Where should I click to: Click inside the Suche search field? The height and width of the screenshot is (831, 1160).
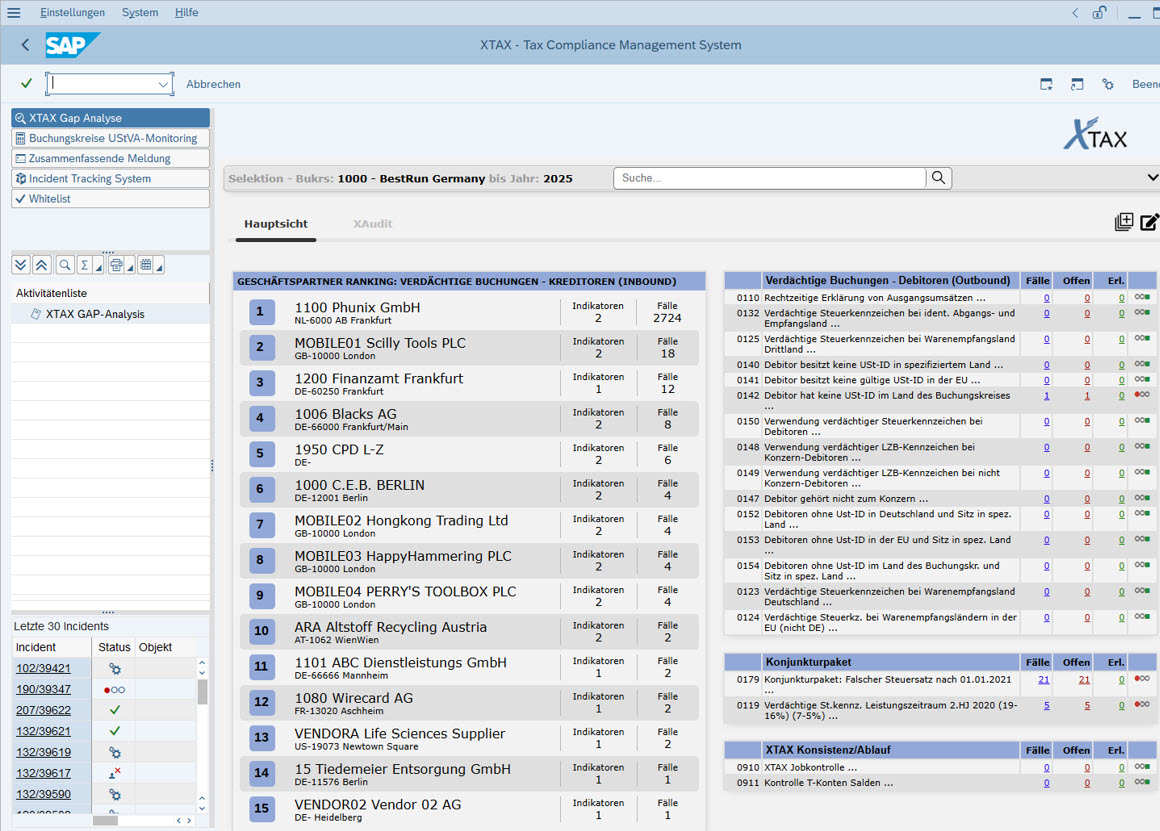point(770,177)
